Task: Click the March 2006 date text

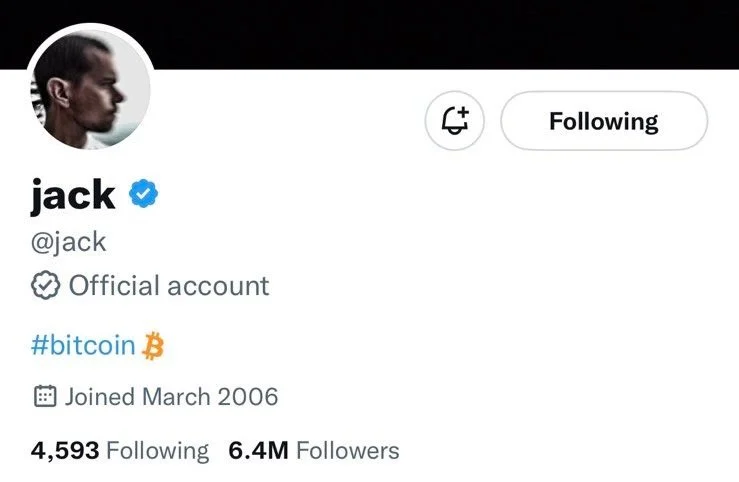Action: tap(210, 397)
